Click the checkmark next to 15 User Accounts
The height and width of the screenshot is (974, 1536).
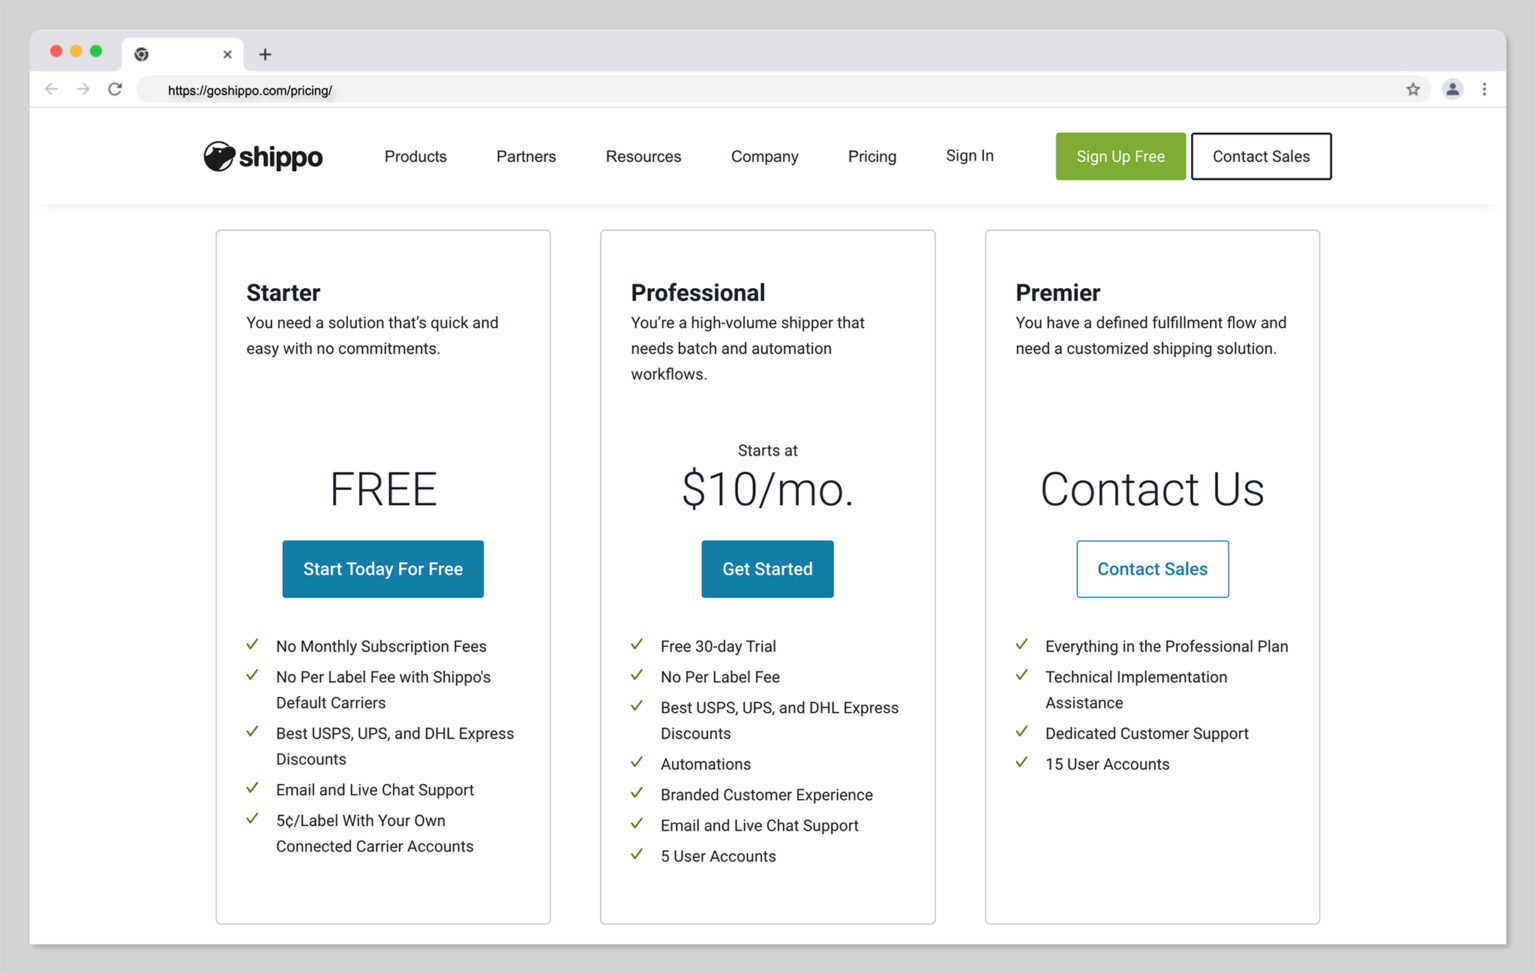pyautogui.click(x=1022, y=762)
